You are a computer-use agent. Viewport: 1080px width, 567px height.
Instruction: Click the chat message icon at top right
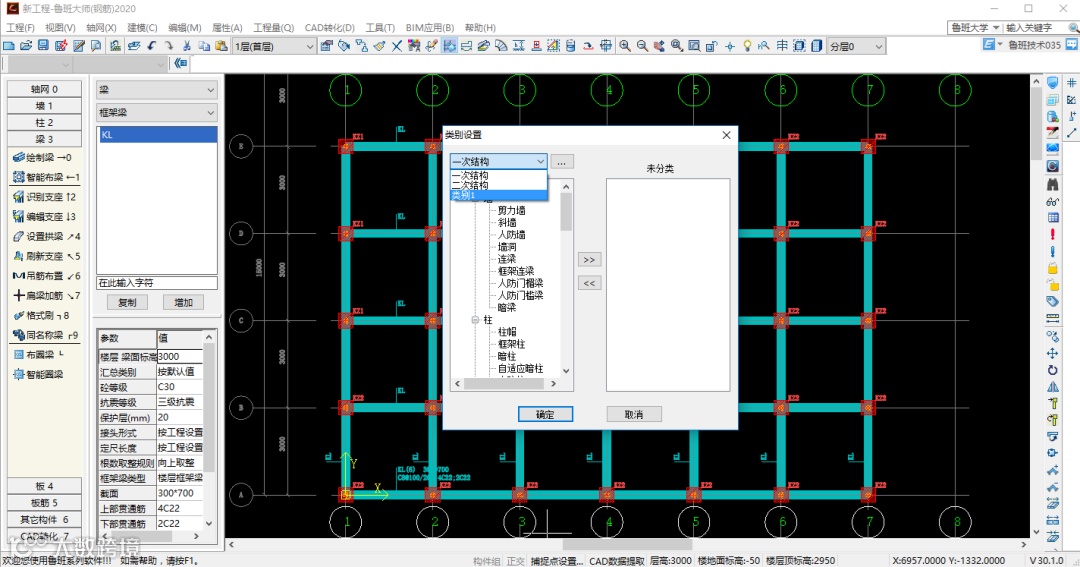coord(1072,44)
